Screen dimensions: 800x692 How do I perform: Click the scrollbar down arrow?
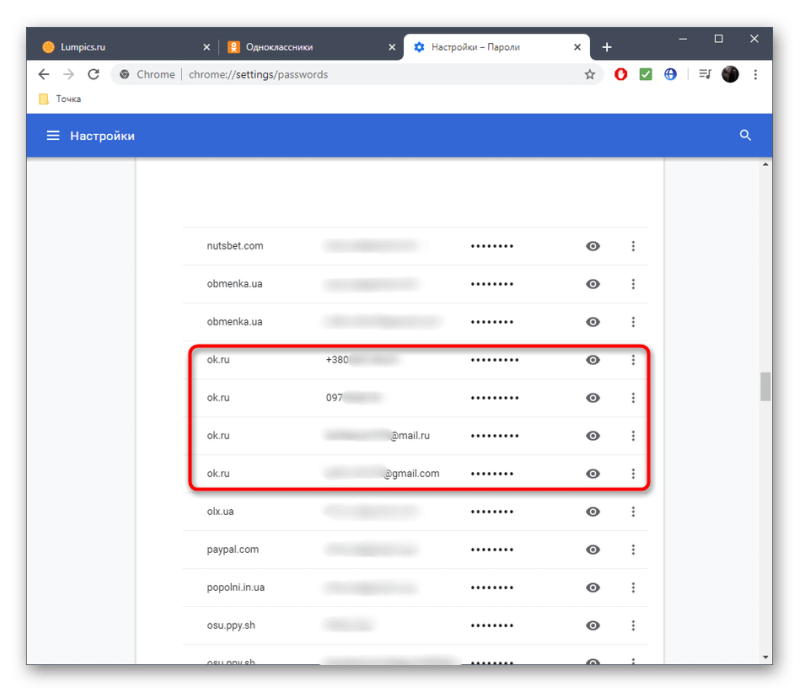(x=765, y=657)
